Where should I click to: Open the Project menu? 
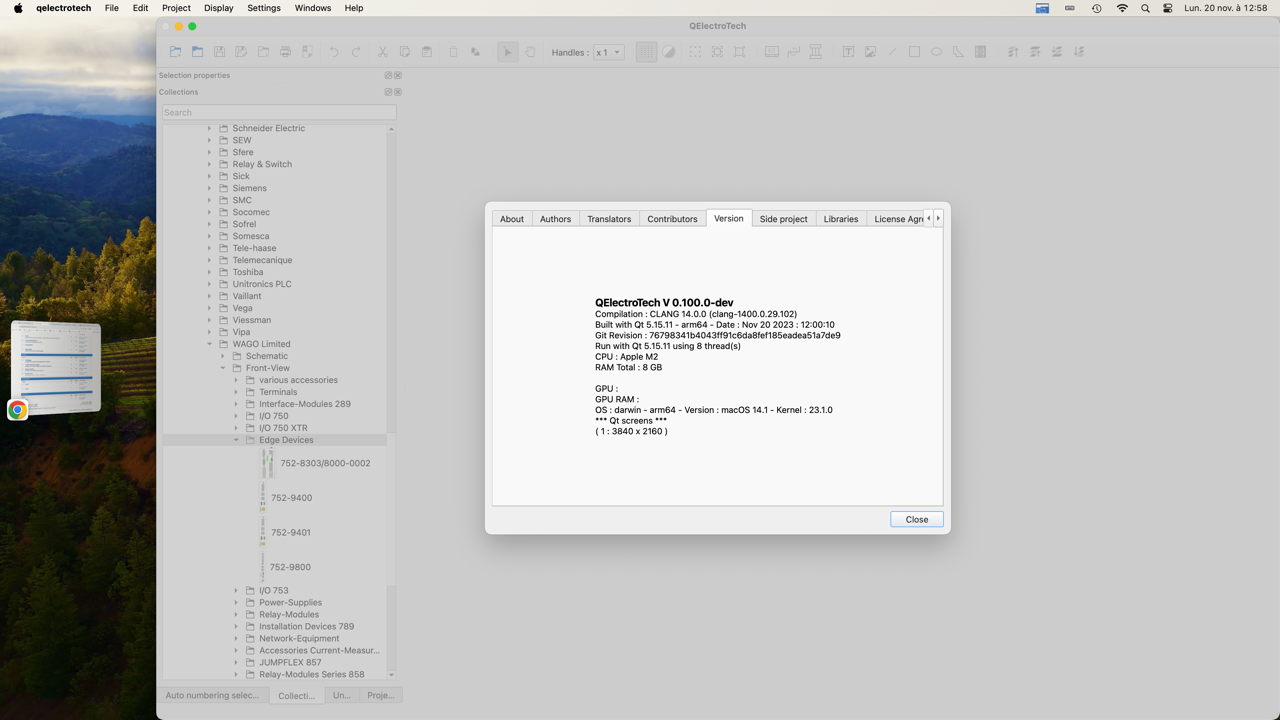[x=176, y=8]
